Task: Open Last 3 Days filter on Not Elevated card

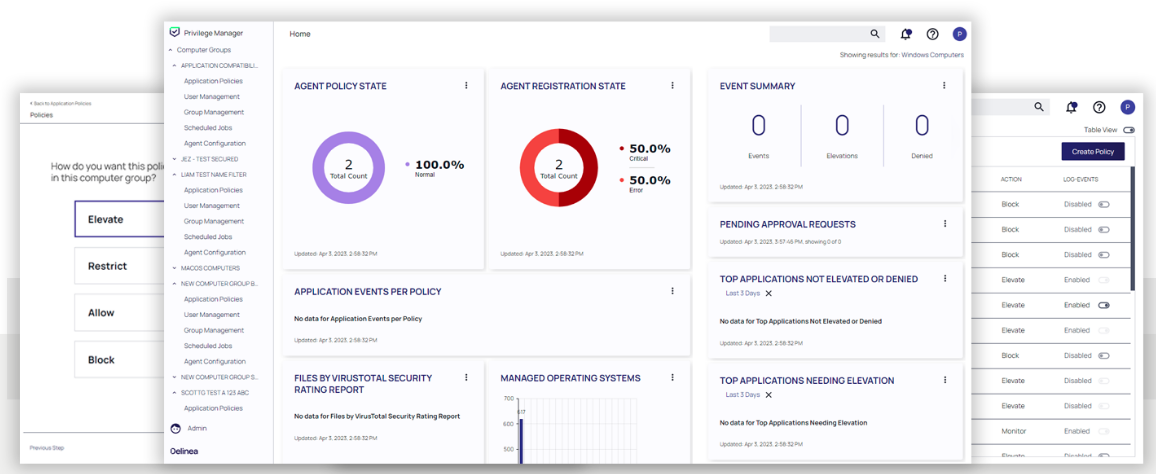Action: 743,293
